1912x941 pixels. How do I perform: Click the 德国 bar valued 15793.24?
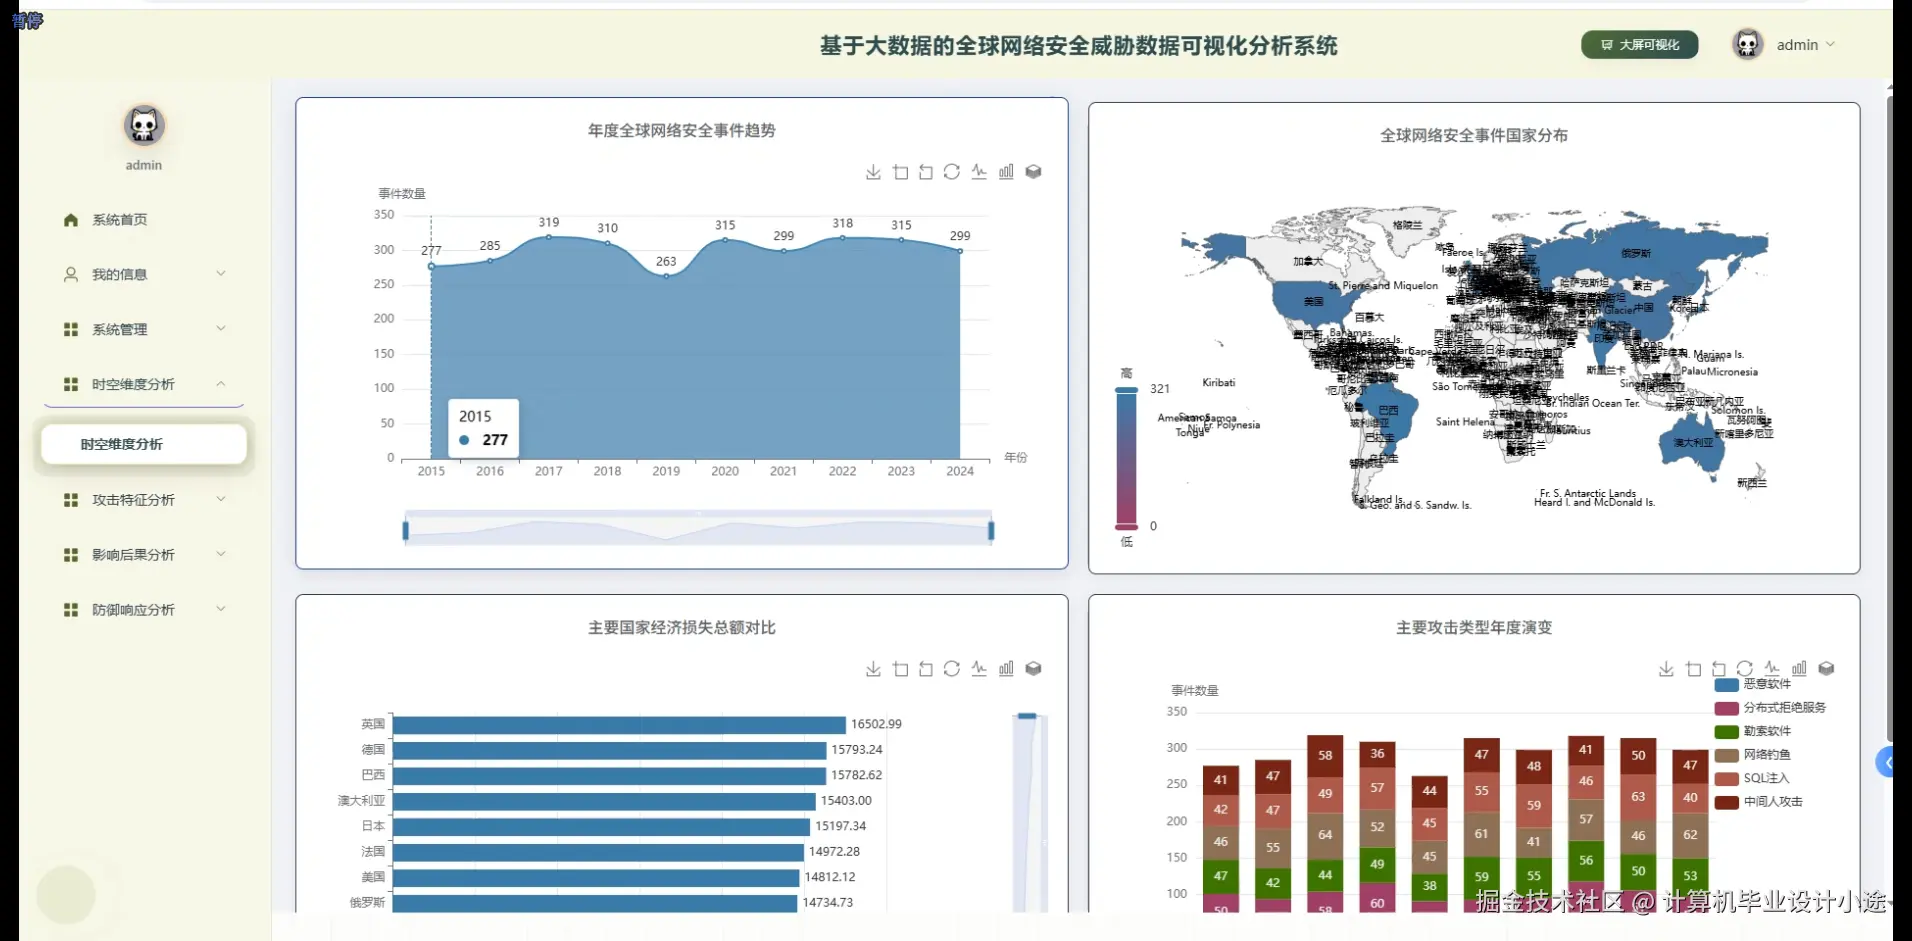point(610,750)
